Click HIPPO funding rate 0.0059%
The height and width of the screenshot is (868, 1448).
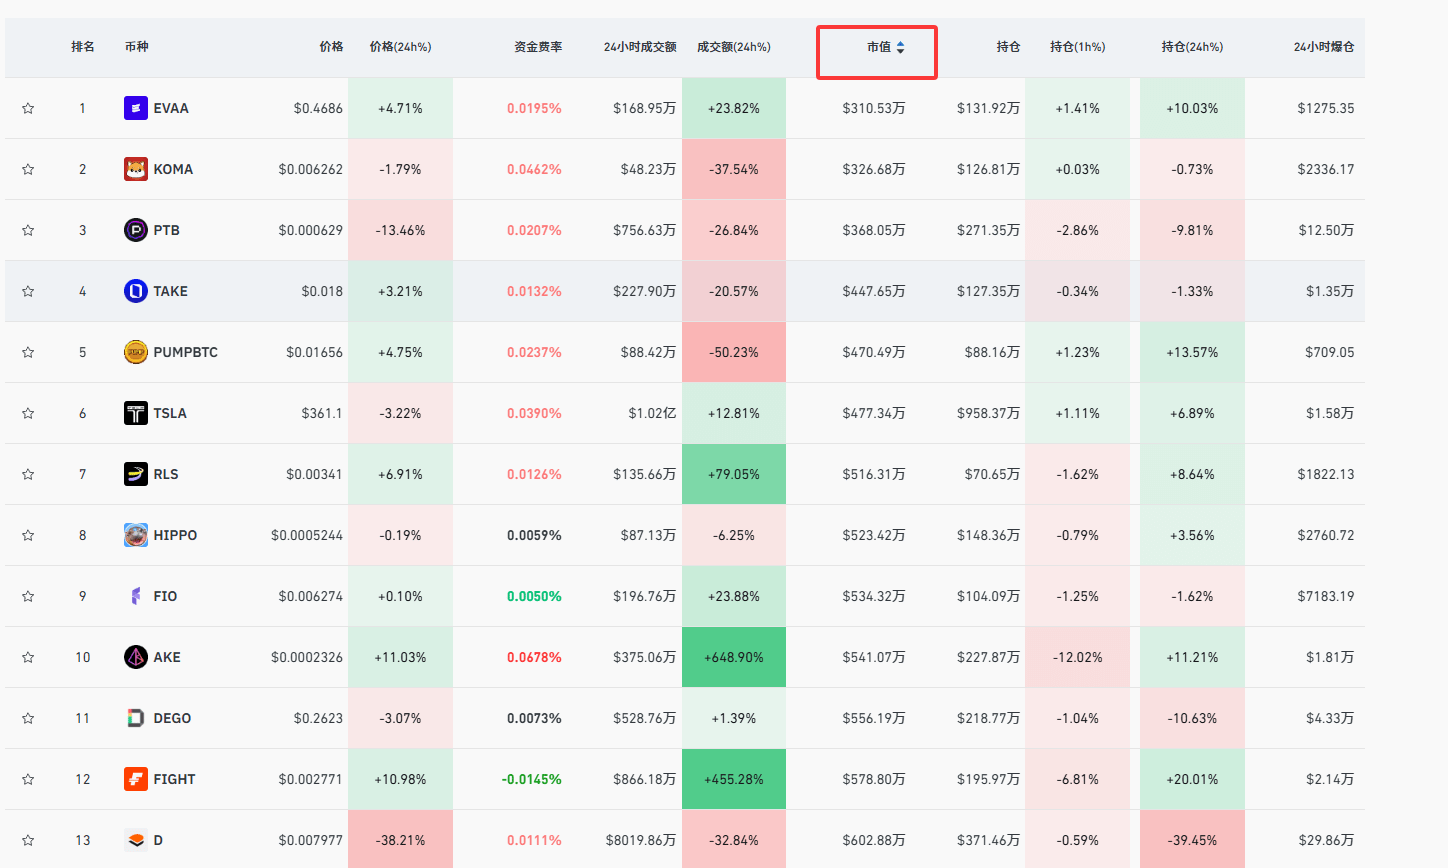534,535
